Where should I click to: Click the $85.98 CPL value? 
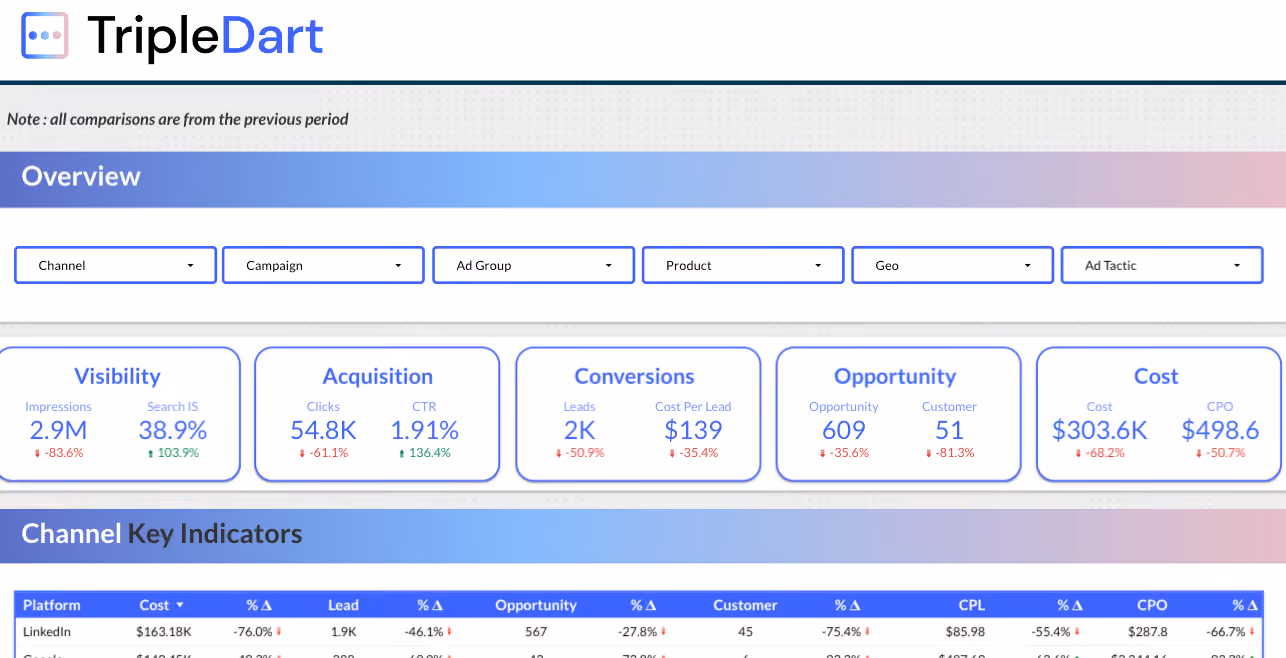(964, 632)
